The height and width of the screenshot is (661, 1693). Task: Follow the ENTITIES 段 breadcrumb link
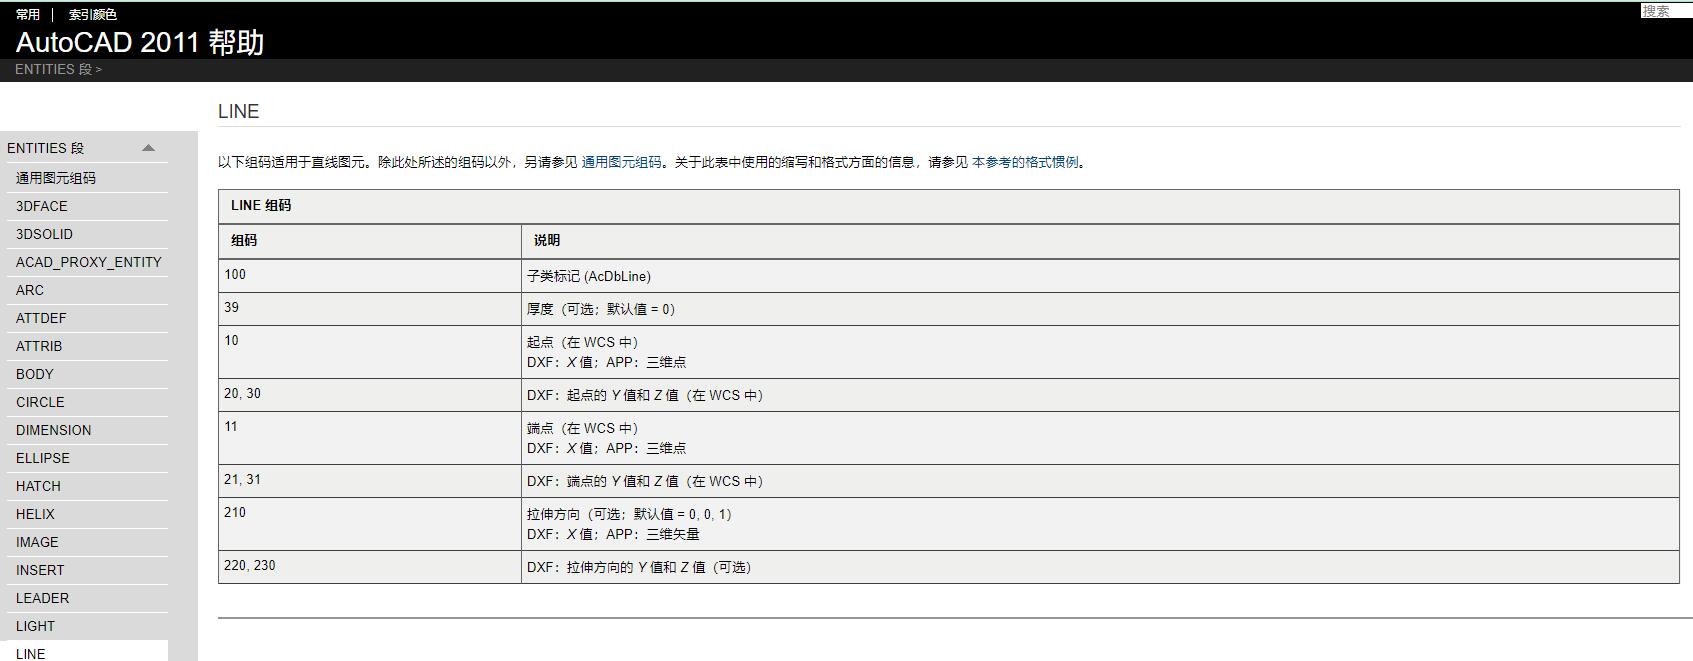[53, 69]
